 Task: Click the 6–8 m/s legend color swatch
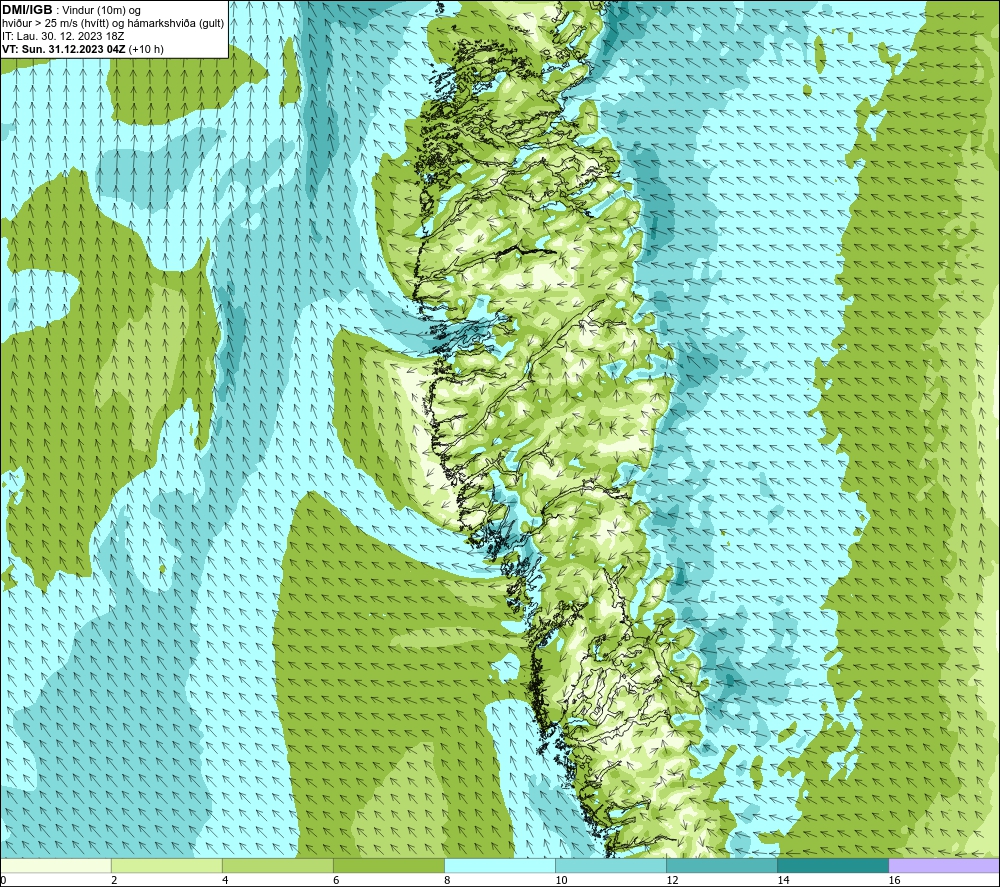389,865
